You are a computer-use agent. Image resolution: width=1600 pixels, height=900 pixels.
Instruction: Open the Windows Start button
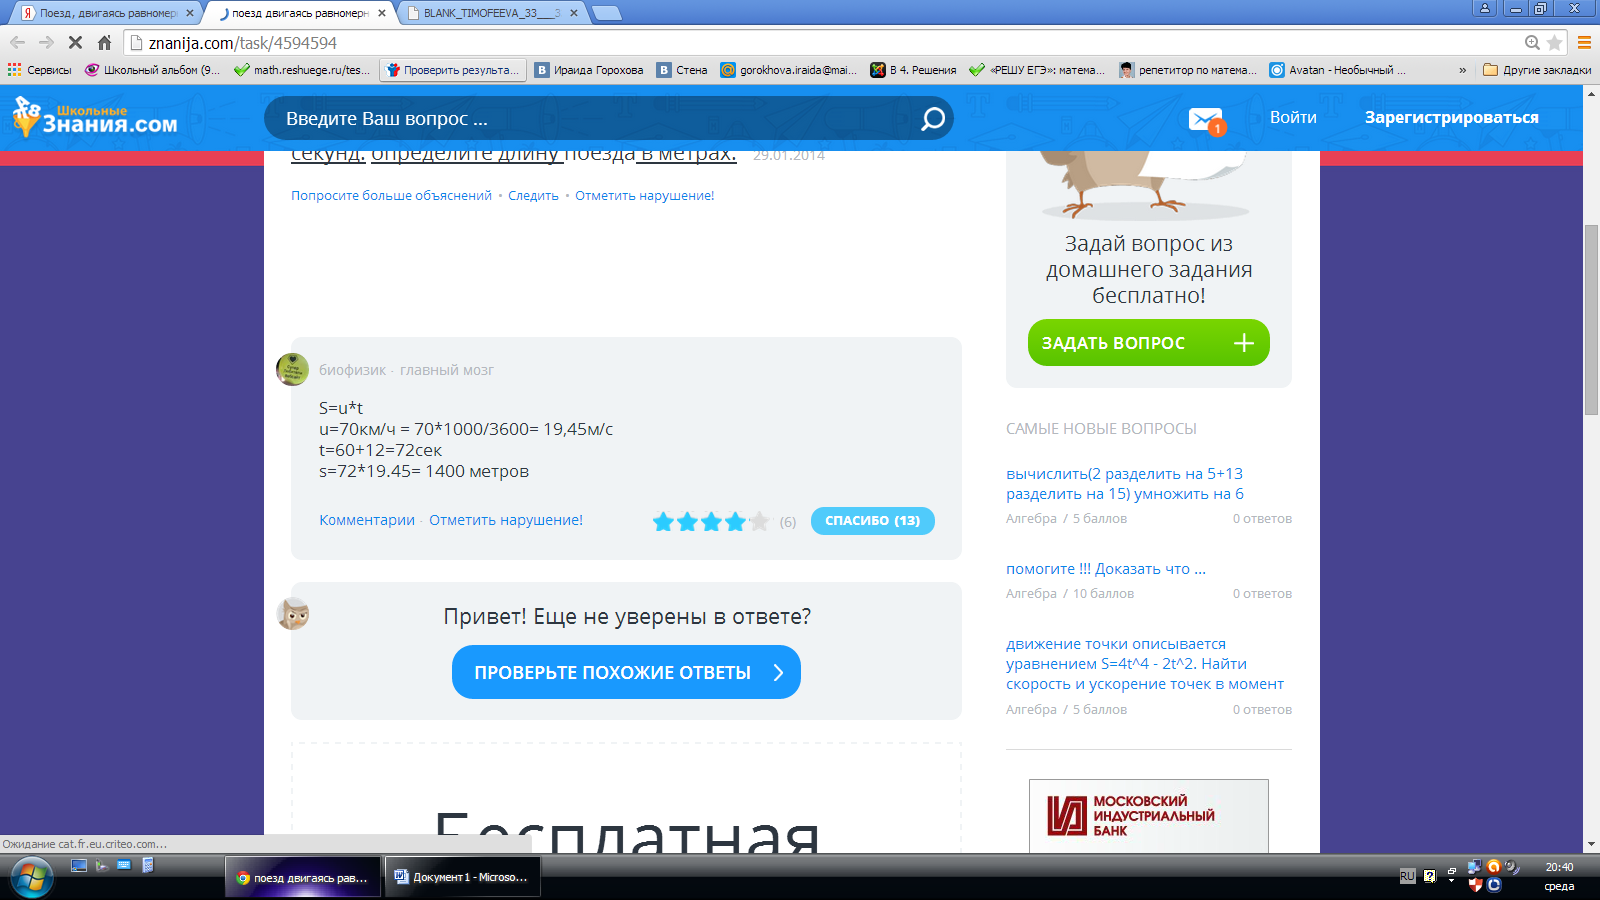pyautogui.click(x=31, y=878)
